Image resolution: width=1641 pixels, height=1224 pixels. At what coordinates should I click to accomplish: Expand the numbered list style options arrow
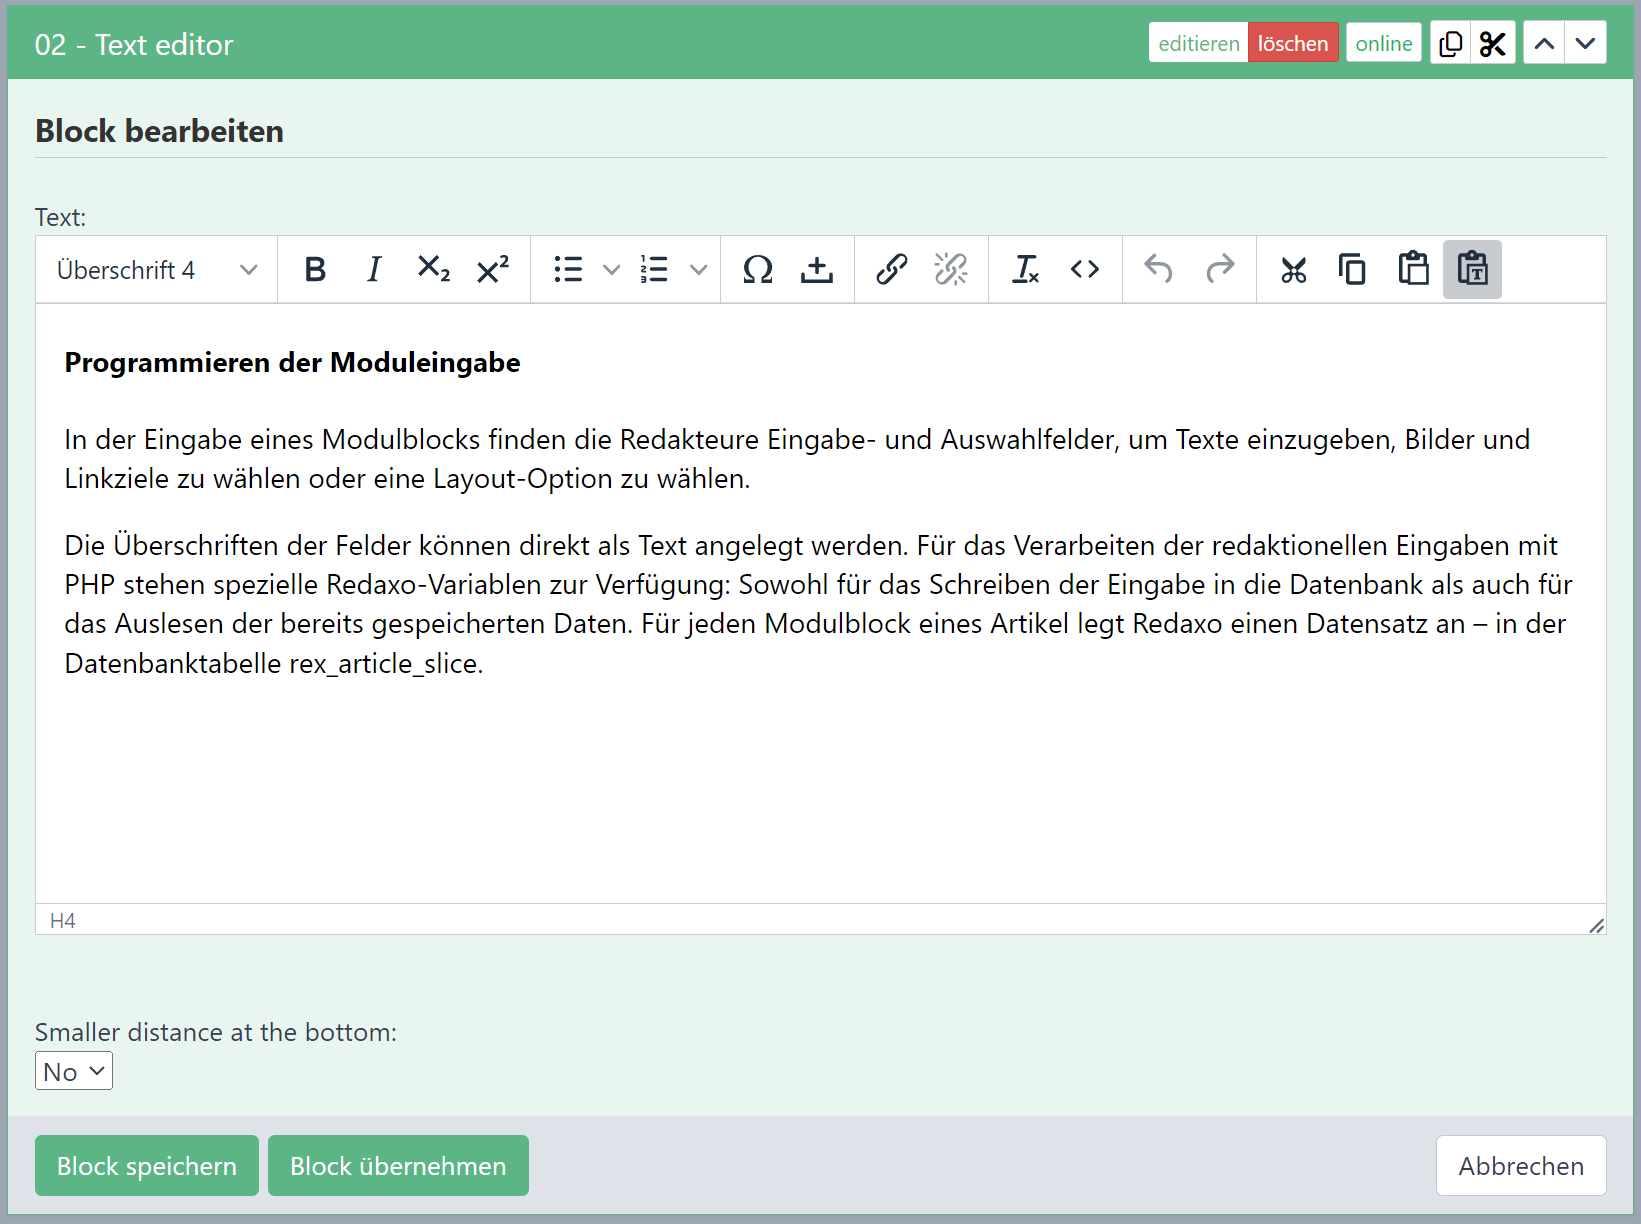tap(699, 270)
